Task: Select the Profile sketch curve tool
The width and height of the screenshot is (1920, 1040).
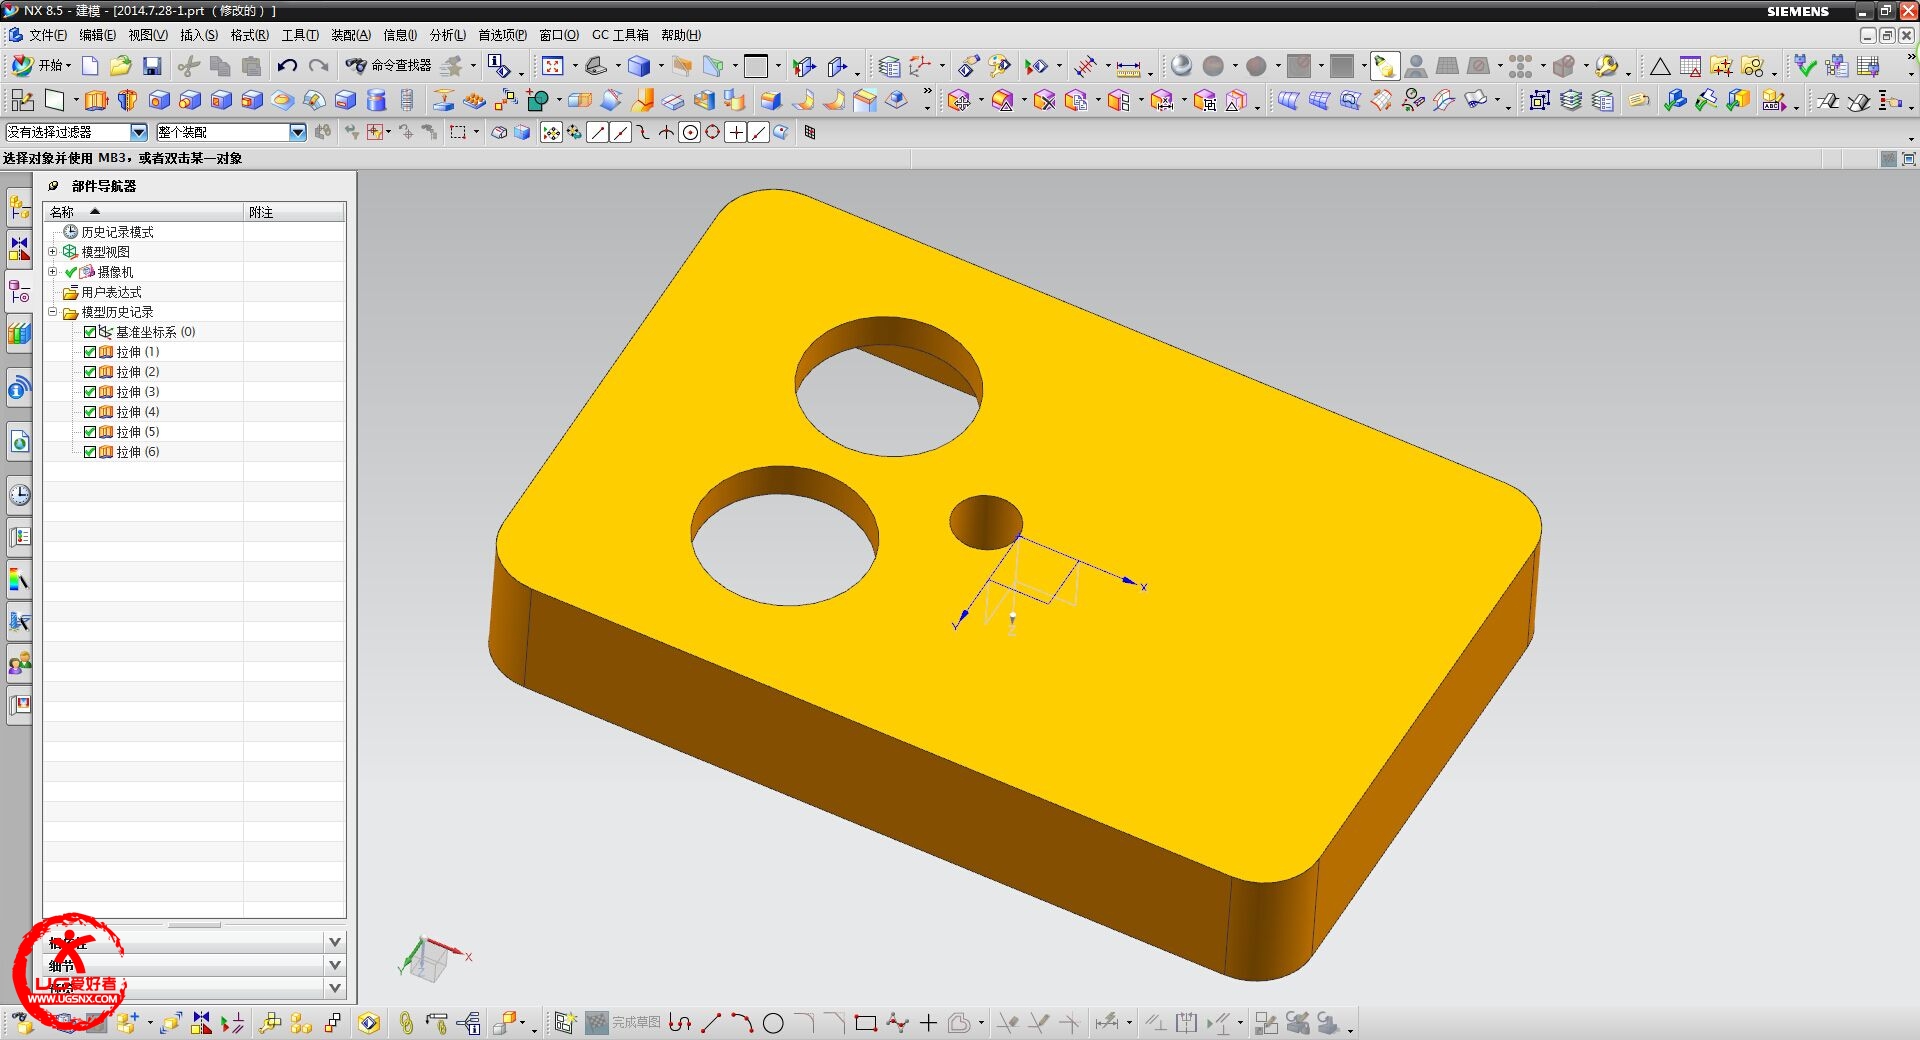Action: 680,1023
